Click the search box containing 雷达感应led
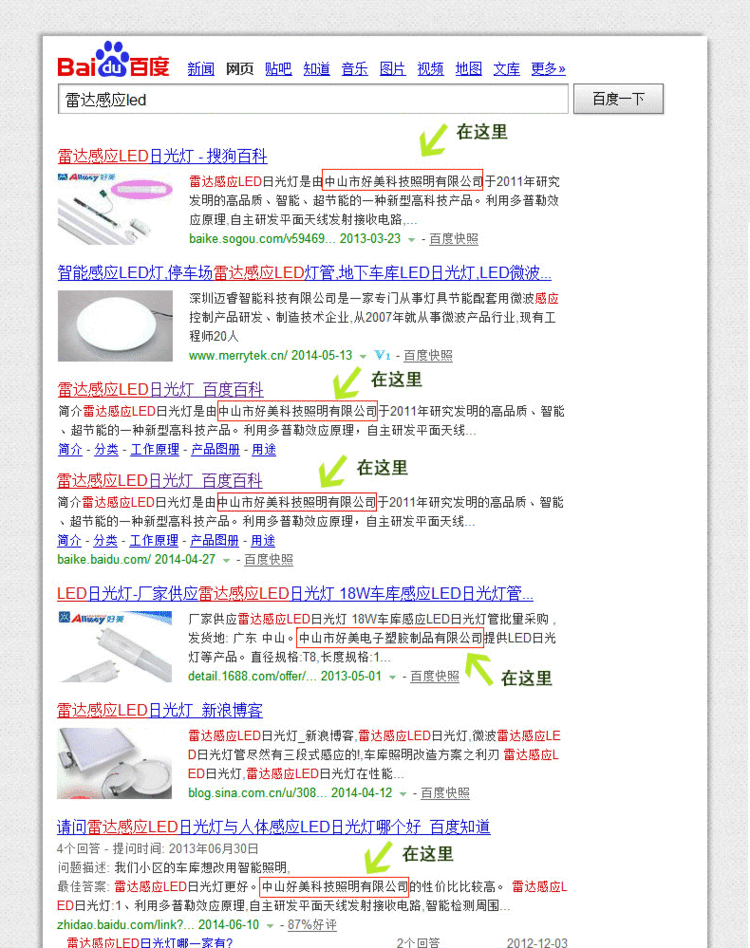 tap(314, 99)
